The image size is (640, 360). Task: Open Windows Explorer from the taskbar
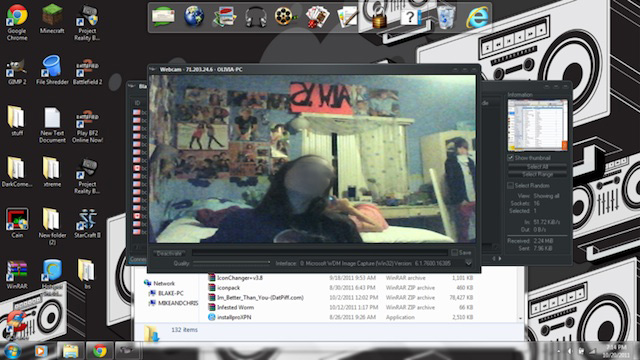point(70,351)
